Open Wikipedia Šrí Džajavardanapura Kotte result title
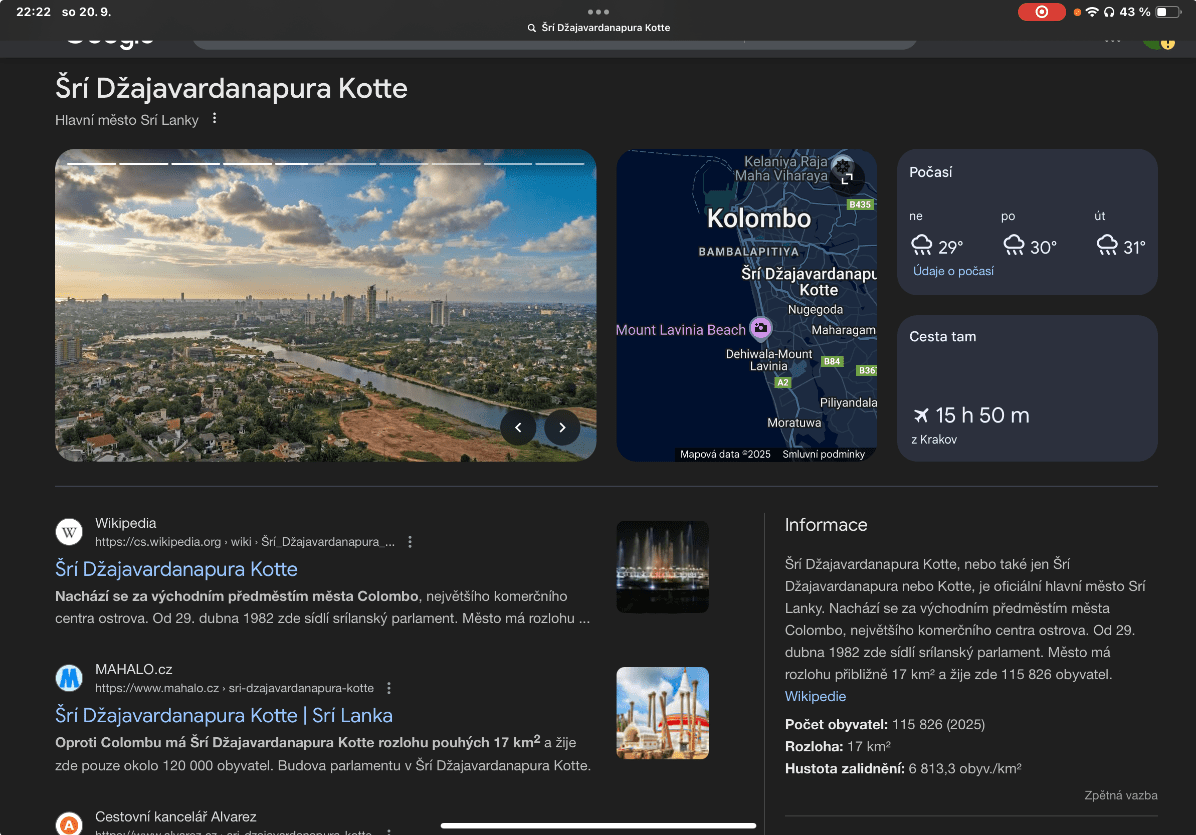 click(x=176, y=569)
